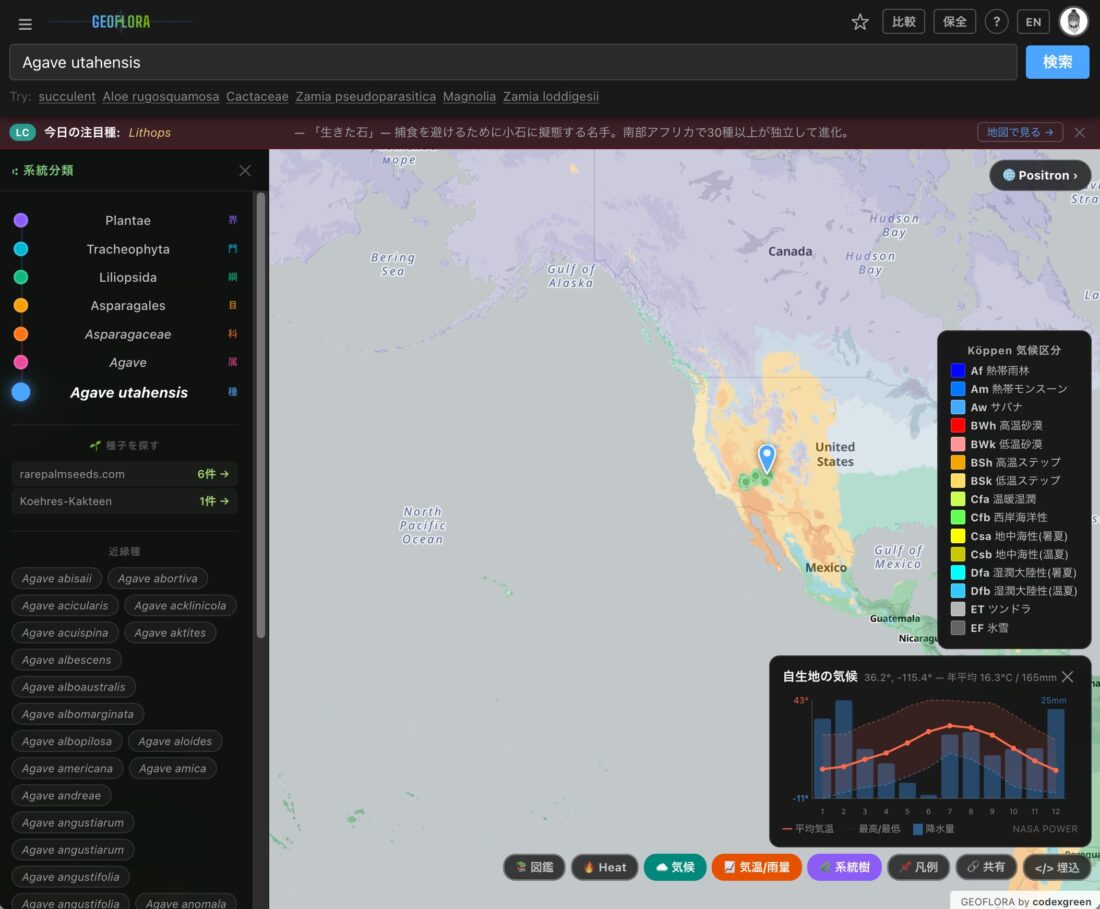Click the blue 検索 search button
The image size is (1100, 909).
(1057, 62)
